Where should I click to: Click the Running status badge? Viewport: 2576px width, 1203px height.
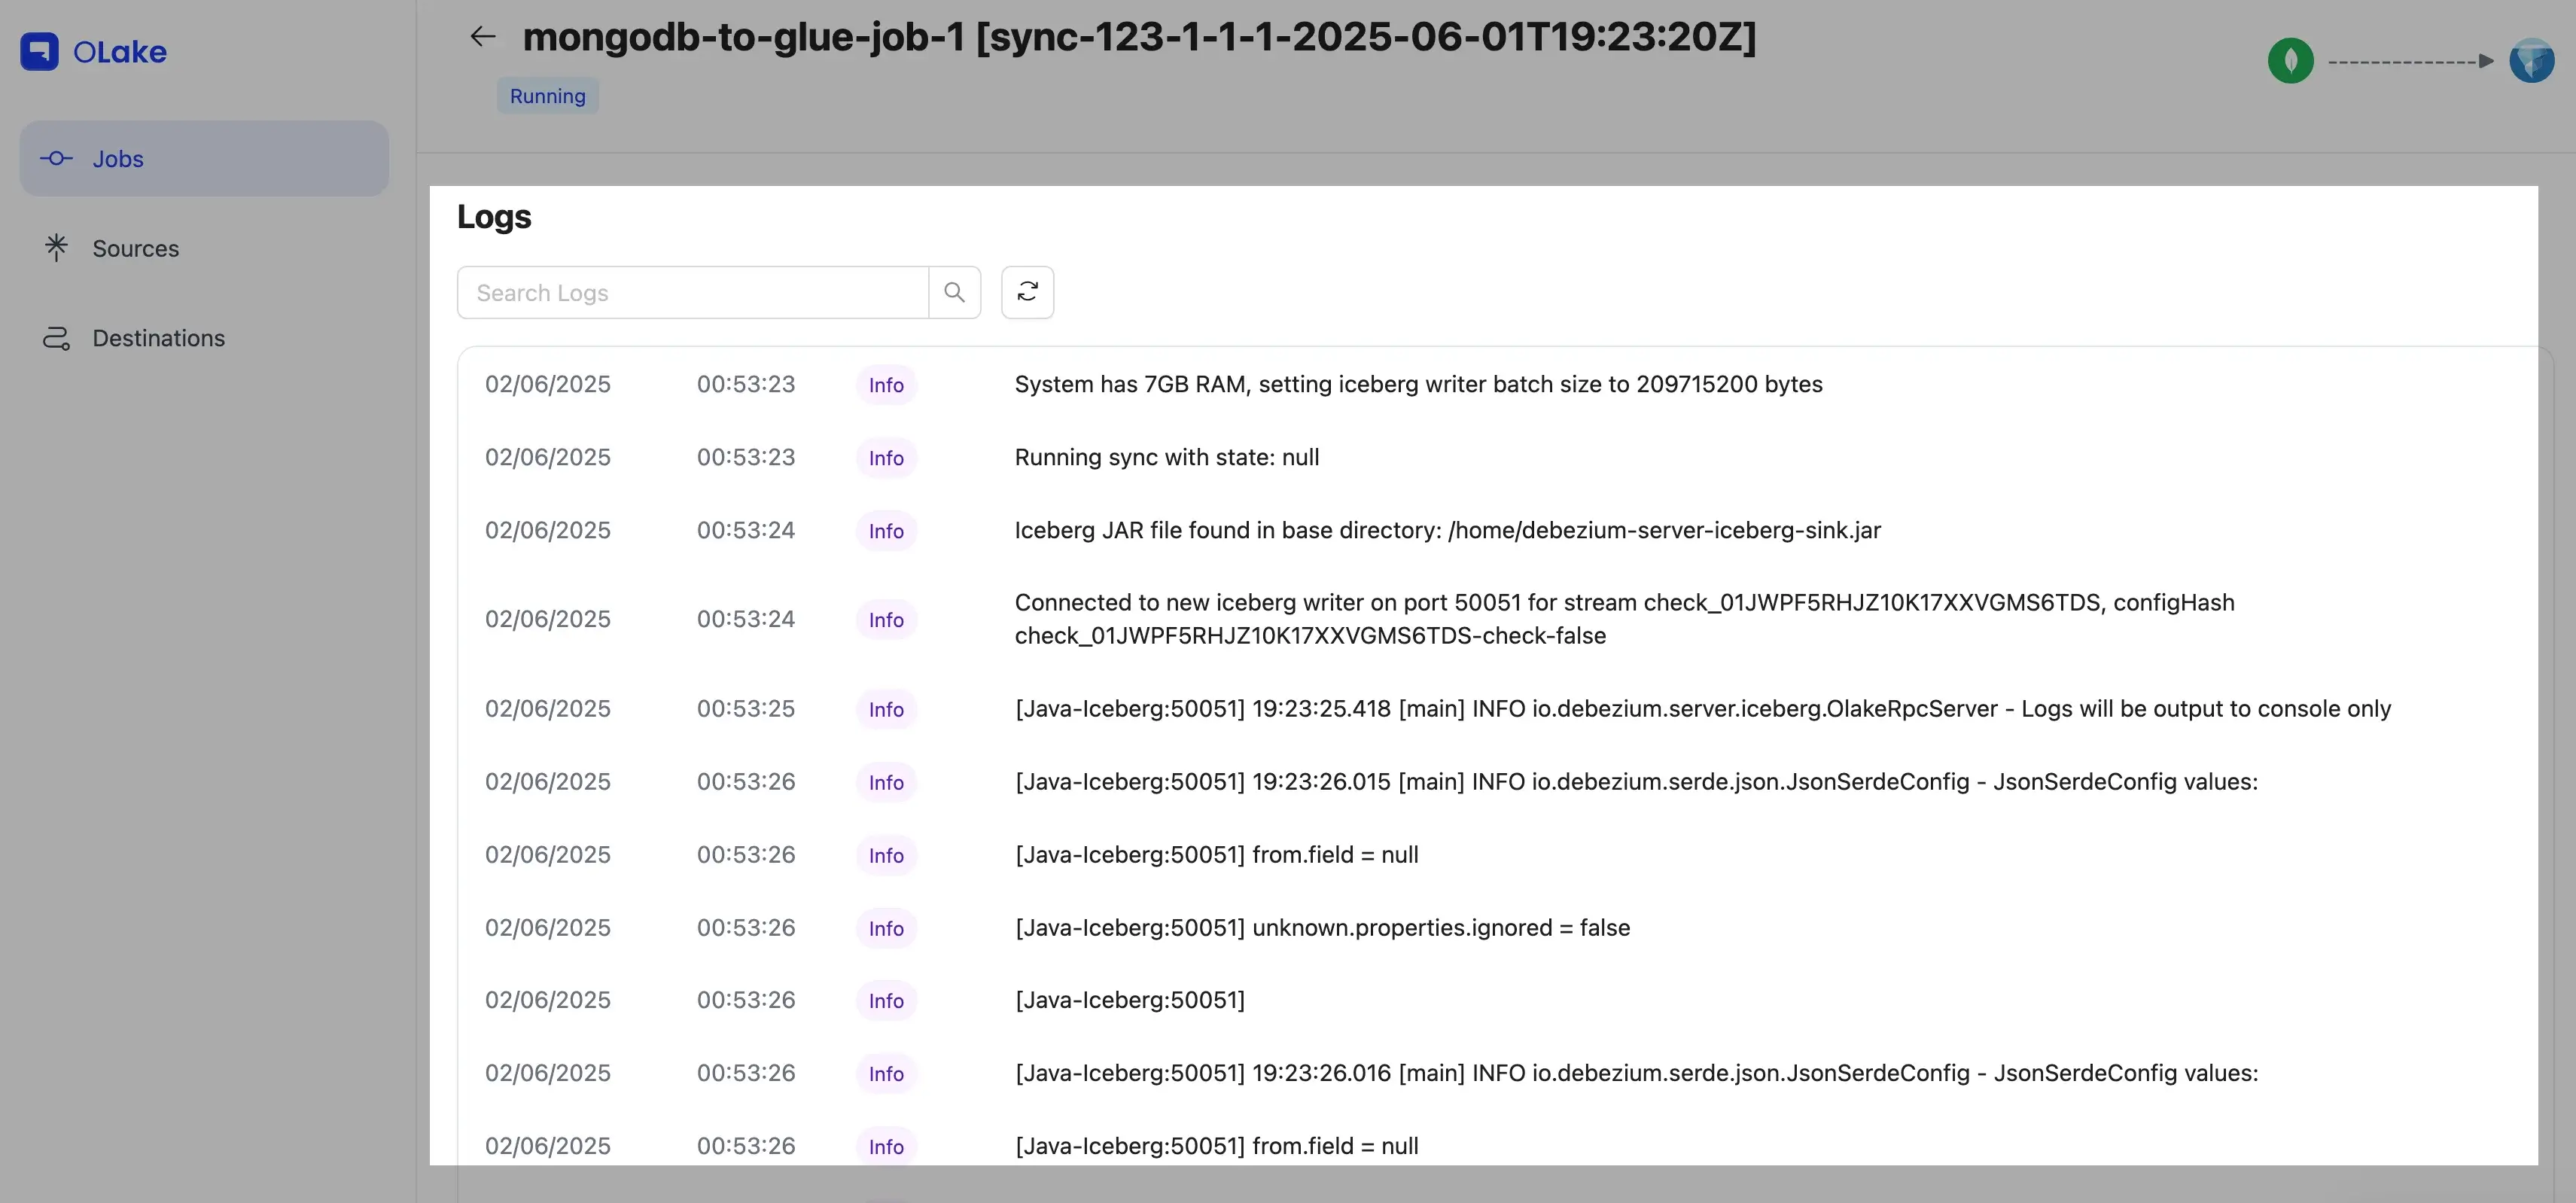point(547,96)
